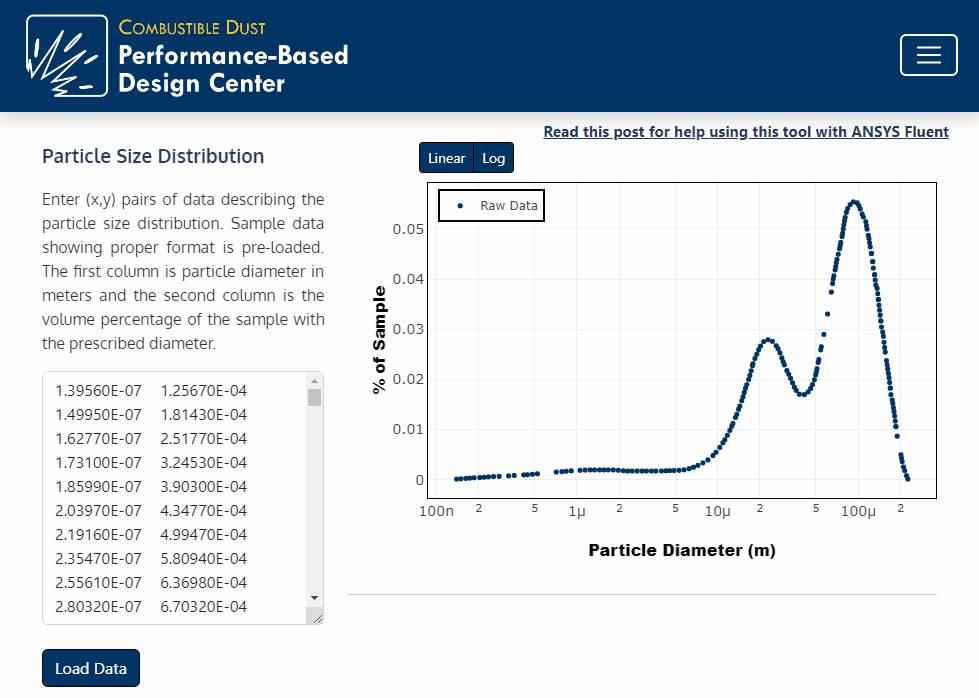Click value 2.55610E-07 in data
Screen dimensions: 979x698
[99, 582]
